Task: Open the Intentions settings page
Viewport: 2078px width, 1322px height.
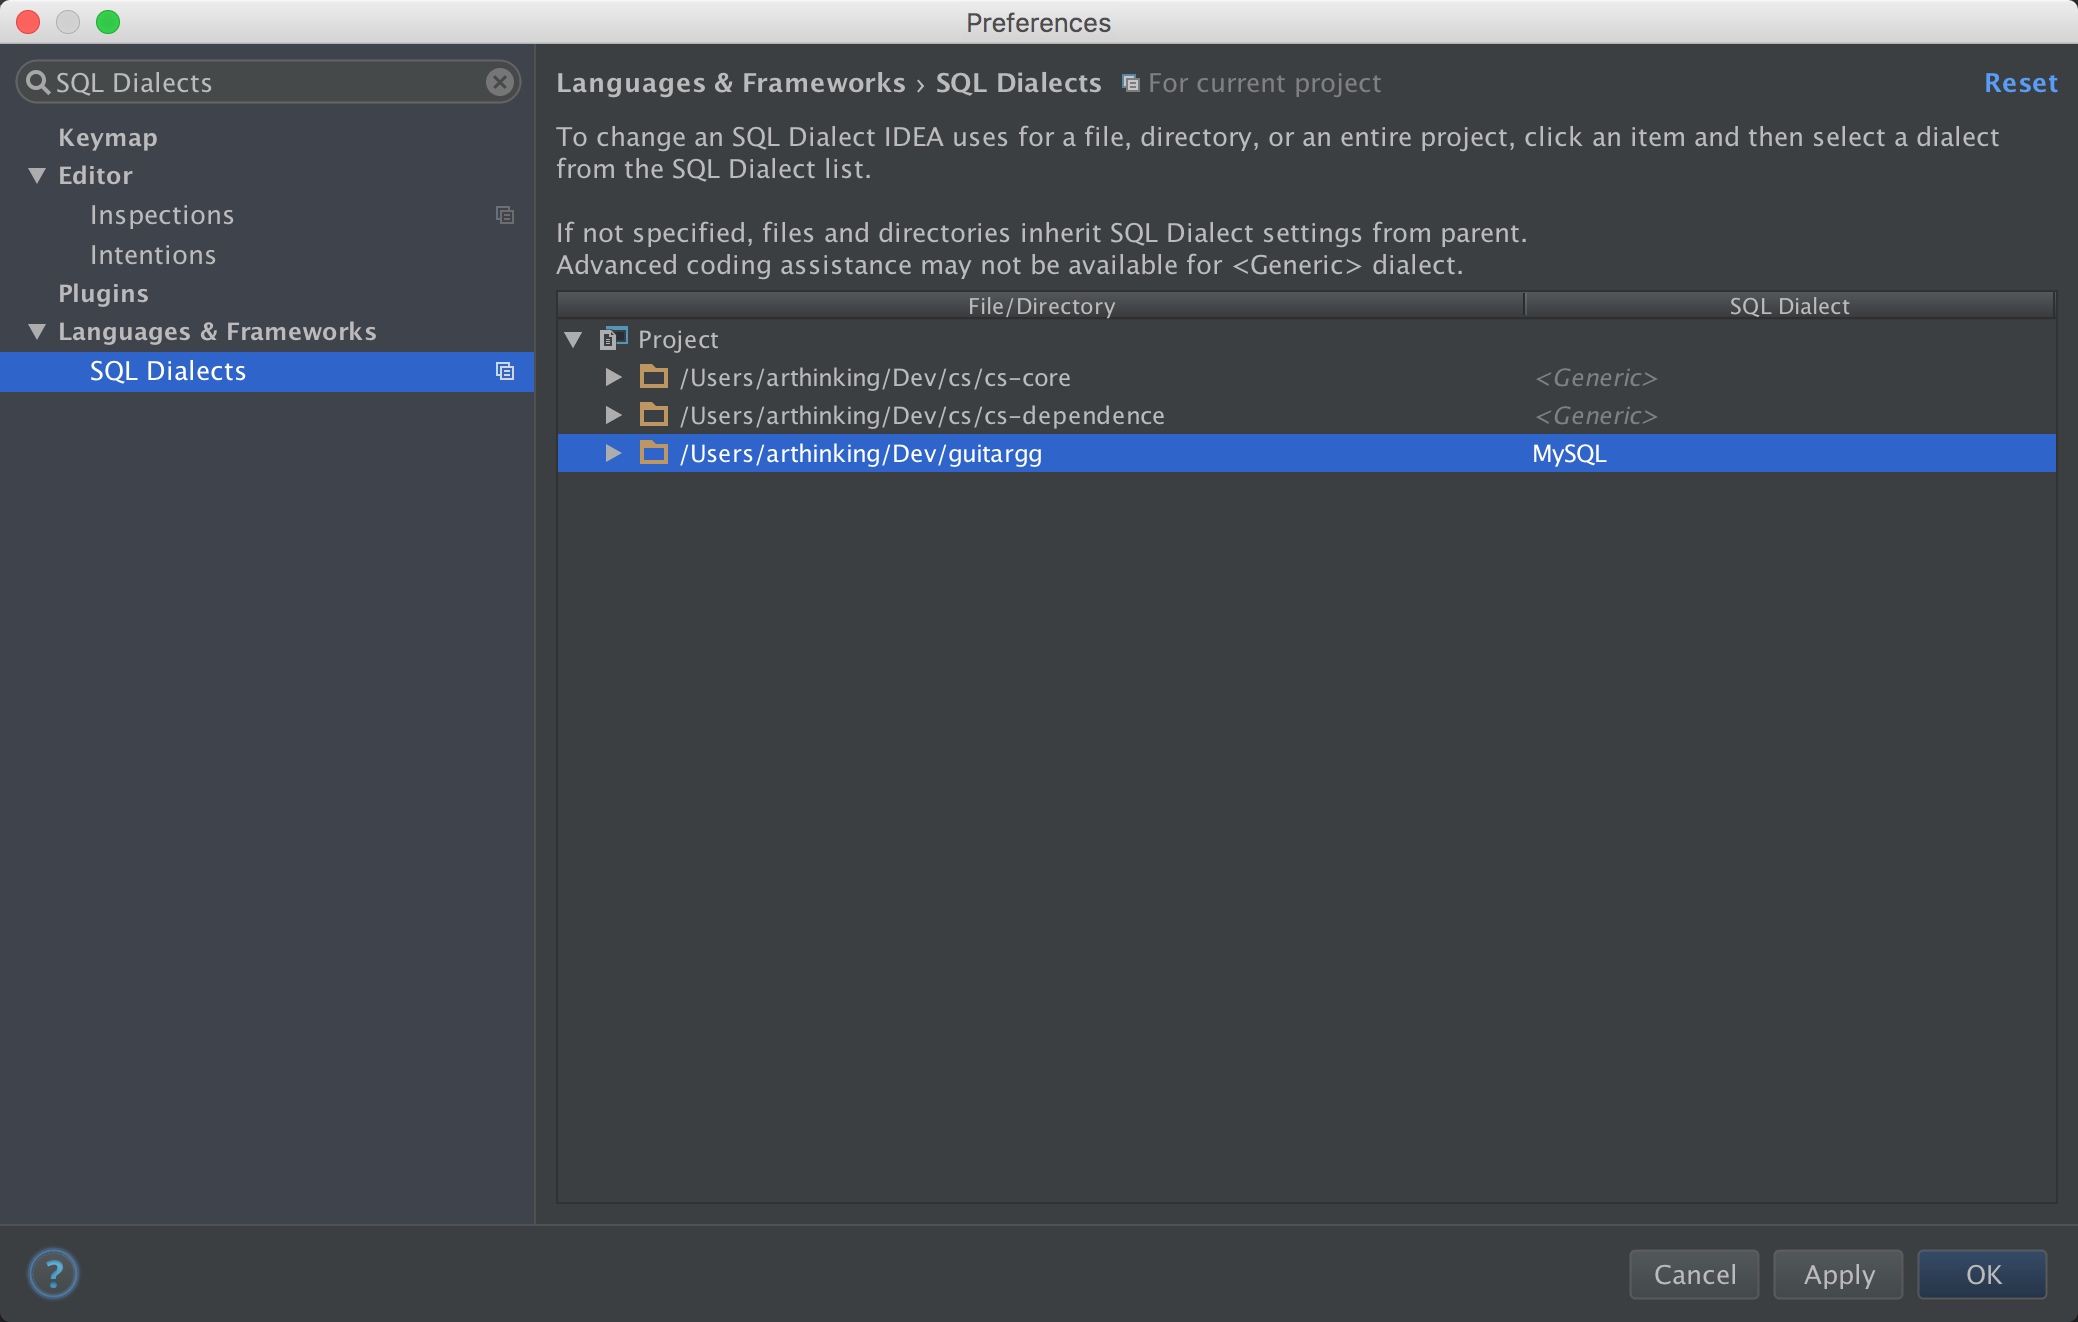Action: click(x=153, y=255)
